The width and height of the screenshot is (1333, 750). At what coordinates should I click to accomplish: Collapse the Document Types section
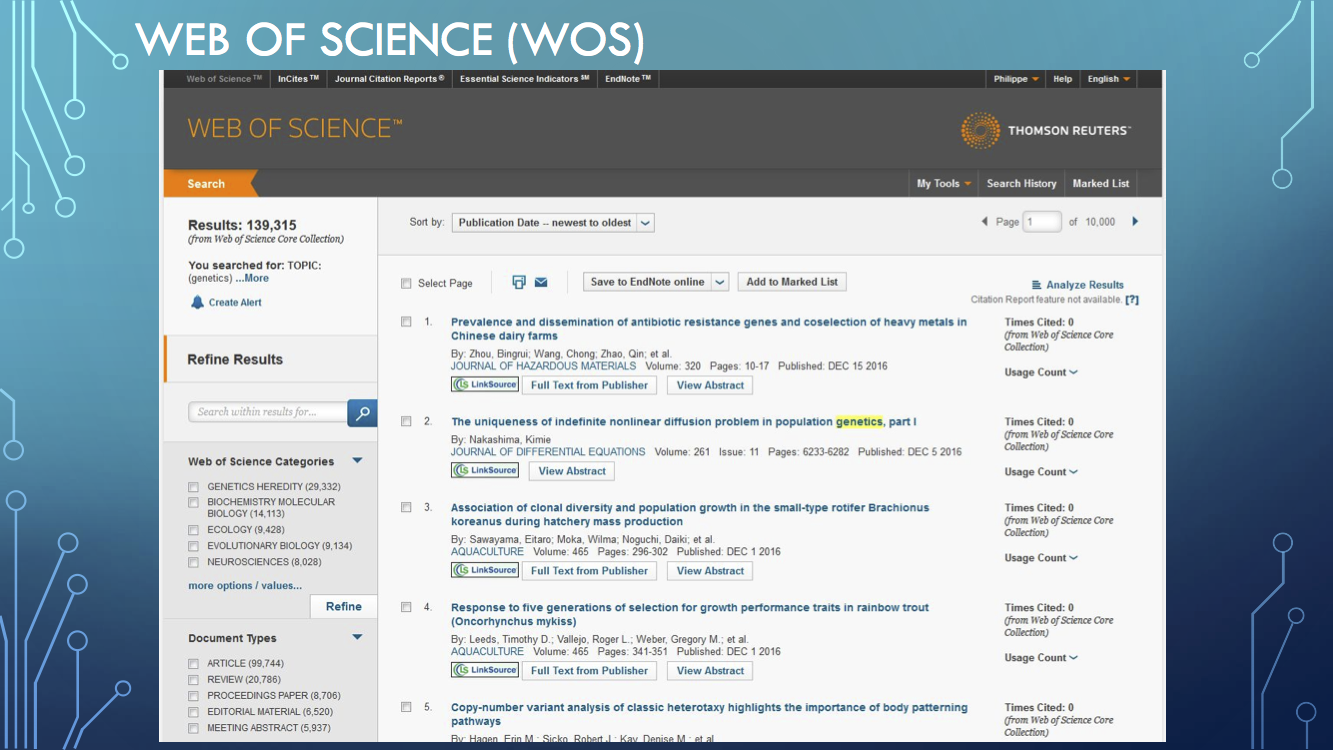tap(357, 637)
